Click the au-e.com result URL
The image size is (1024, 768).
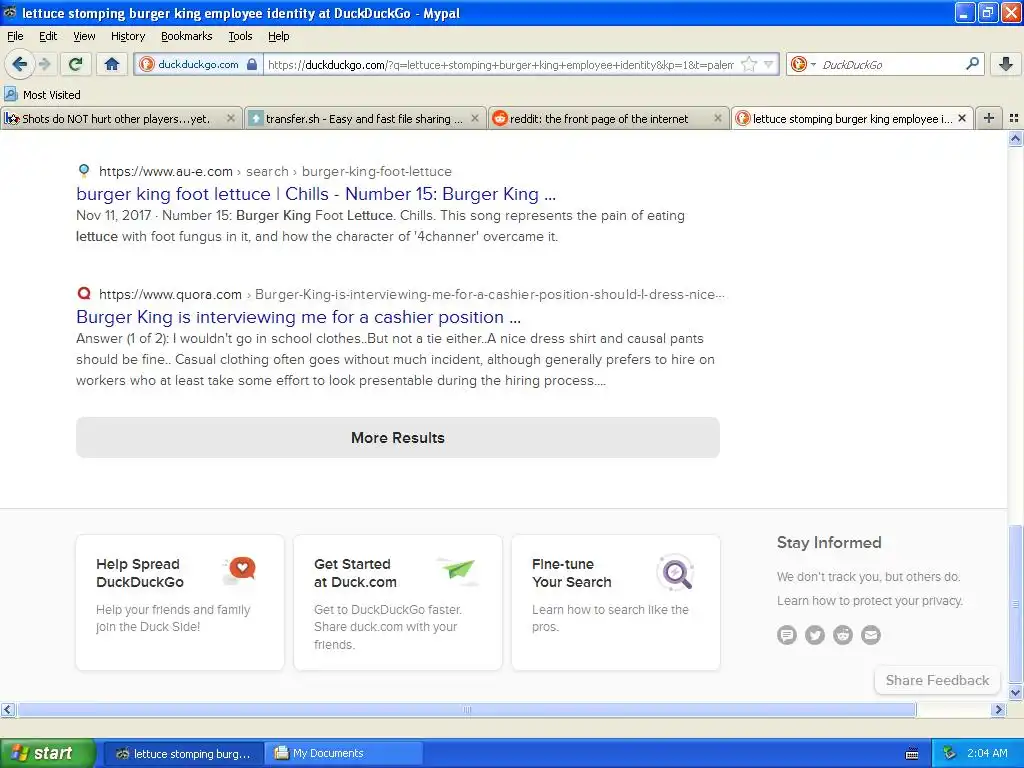[x=275, y=171]
